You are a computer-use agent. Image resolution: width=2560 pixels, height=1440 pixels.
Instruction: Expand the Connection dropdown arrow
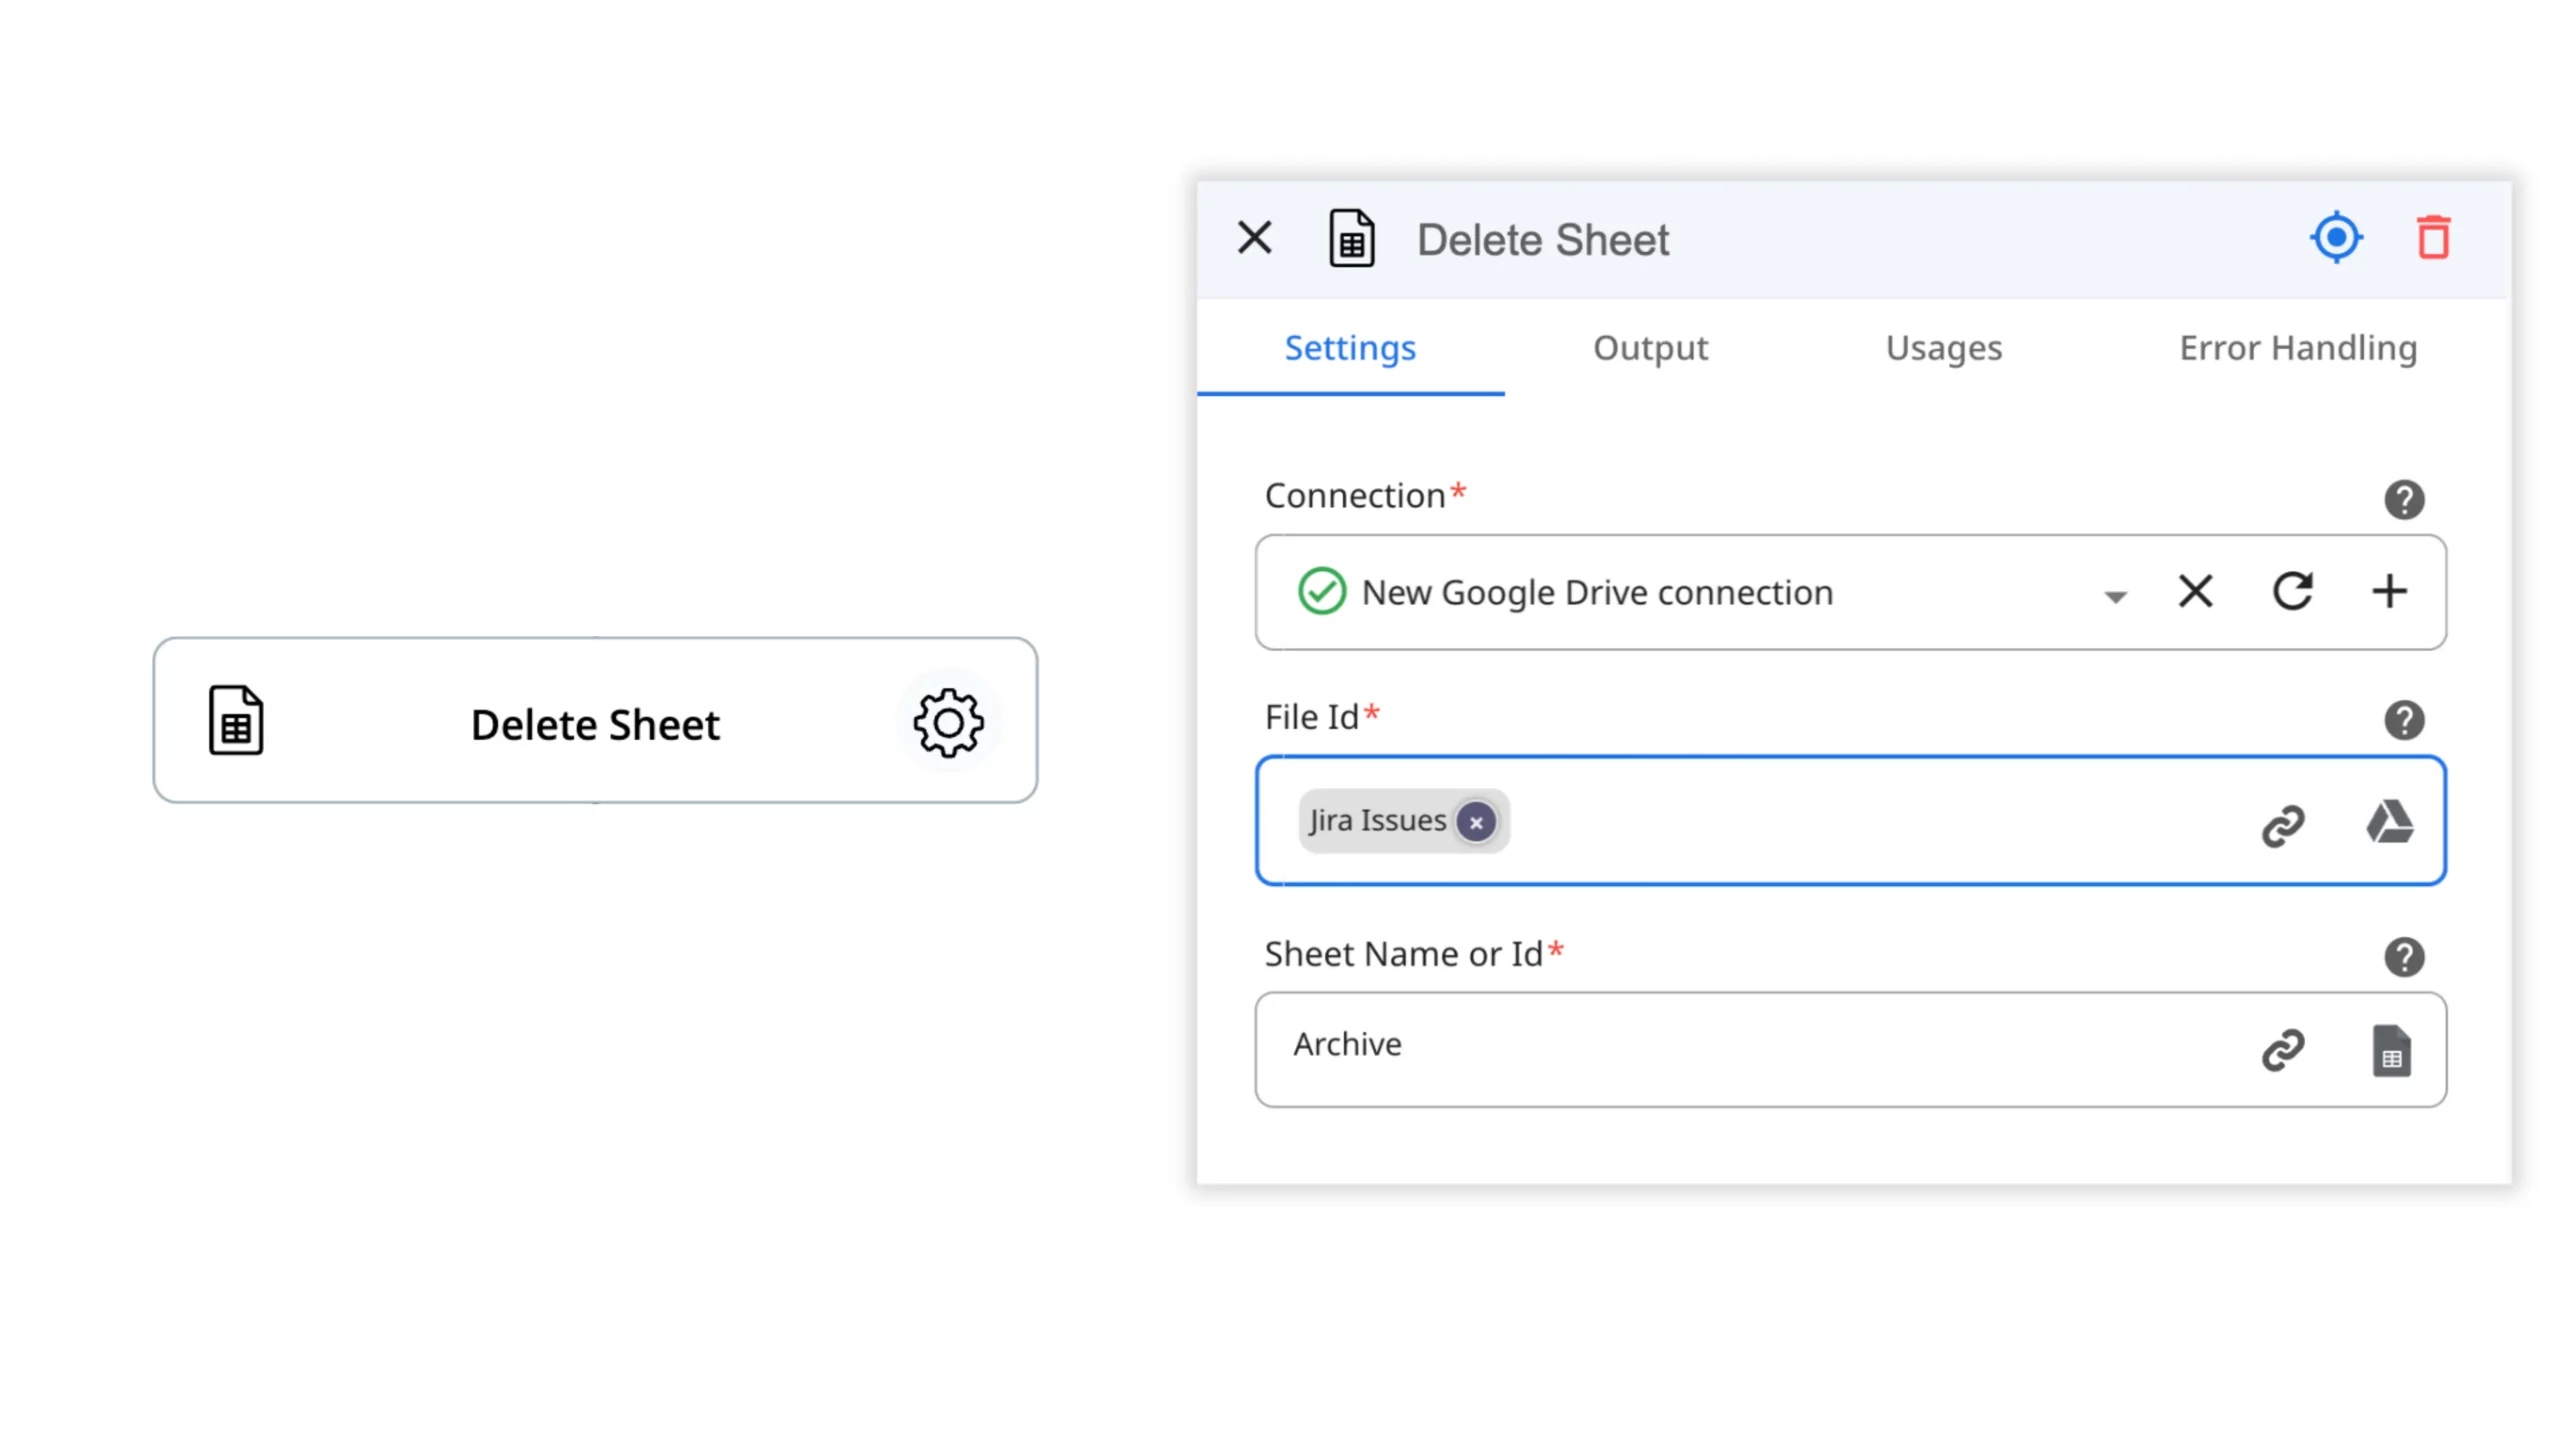coord(2114,596)
